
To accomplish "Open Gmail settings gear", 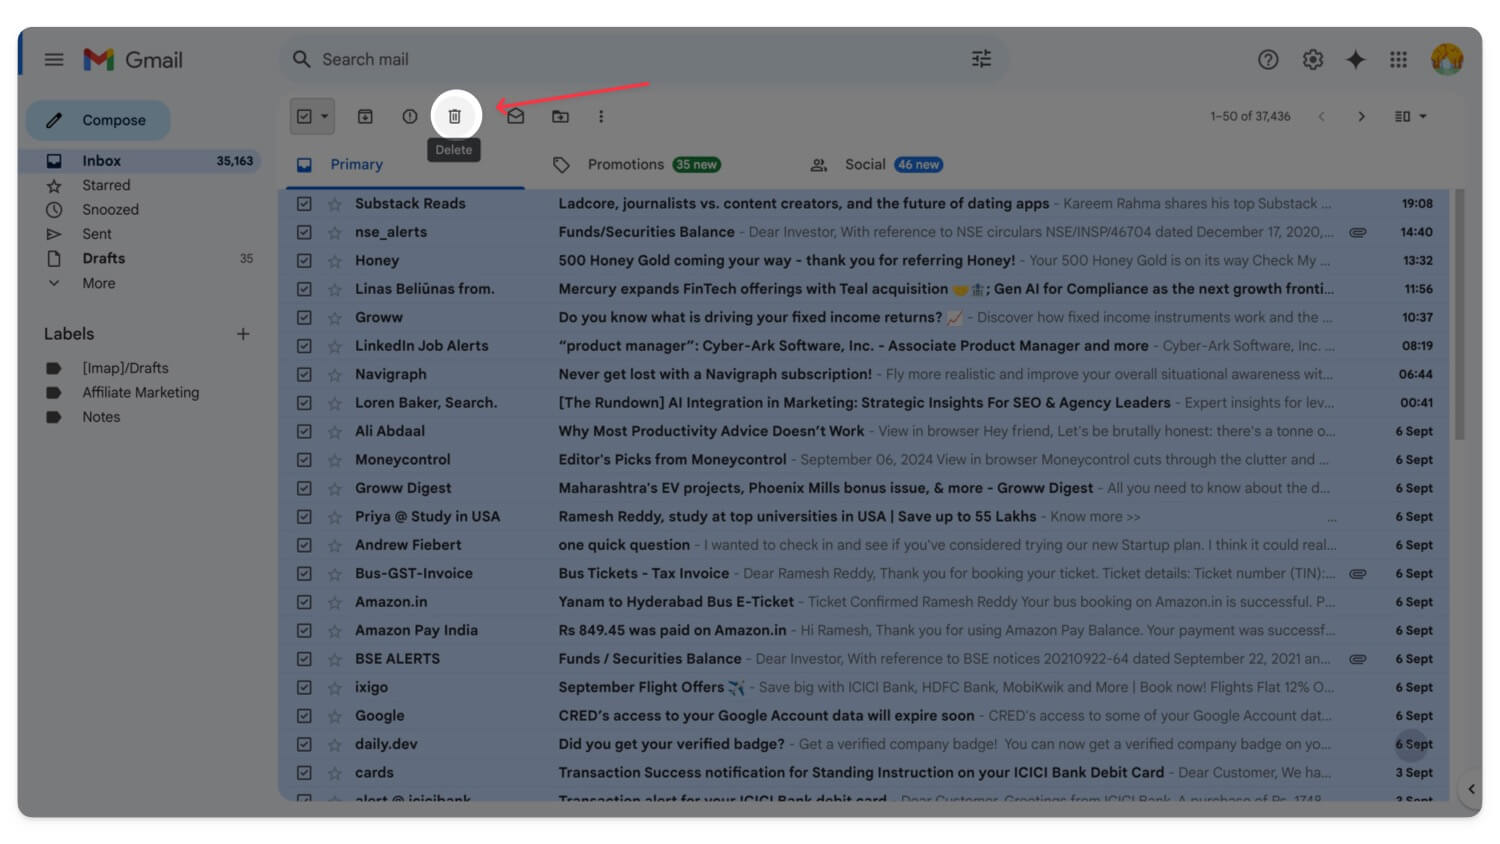I will [x=1311, y=59].
